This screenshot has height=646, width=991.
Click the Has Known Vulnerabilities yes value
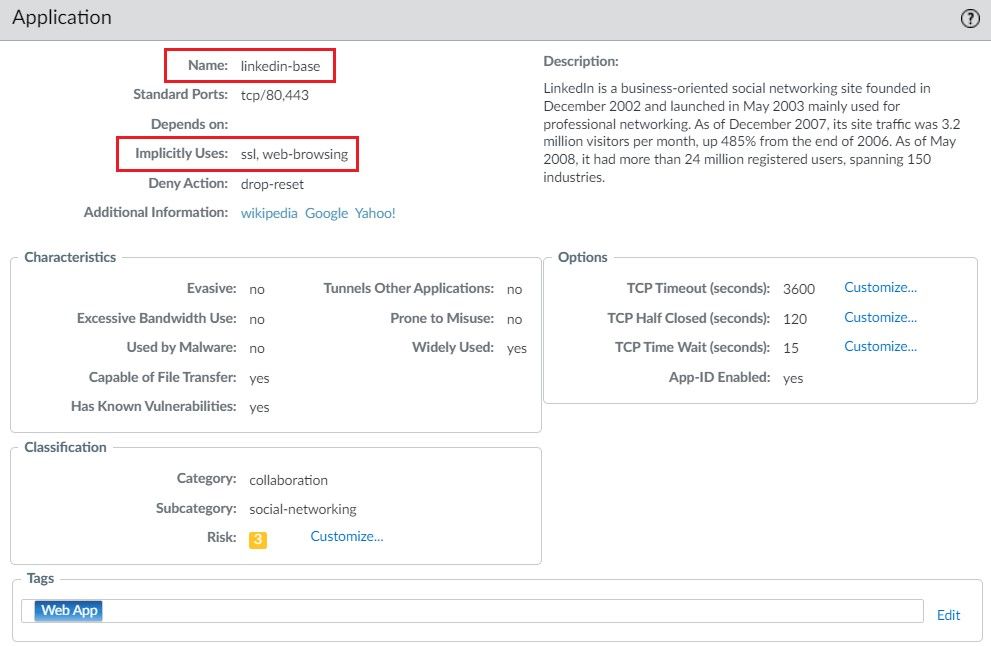coord(259,407)
